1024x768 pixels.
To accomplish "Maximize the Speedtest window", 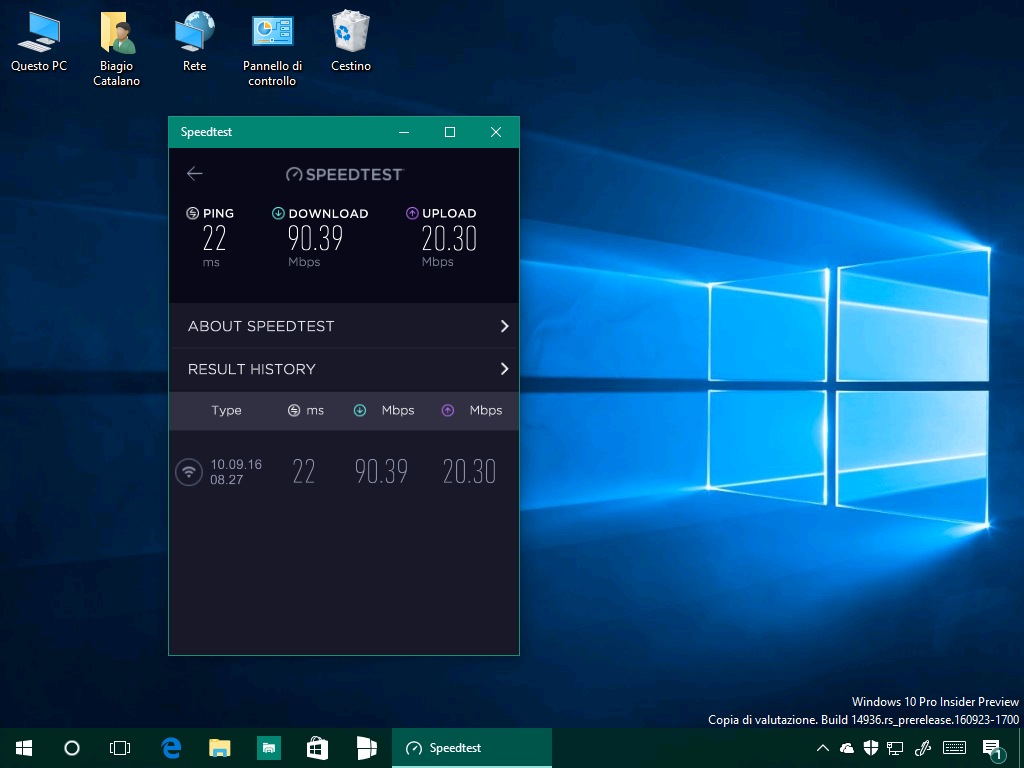I will click(450, 132).
